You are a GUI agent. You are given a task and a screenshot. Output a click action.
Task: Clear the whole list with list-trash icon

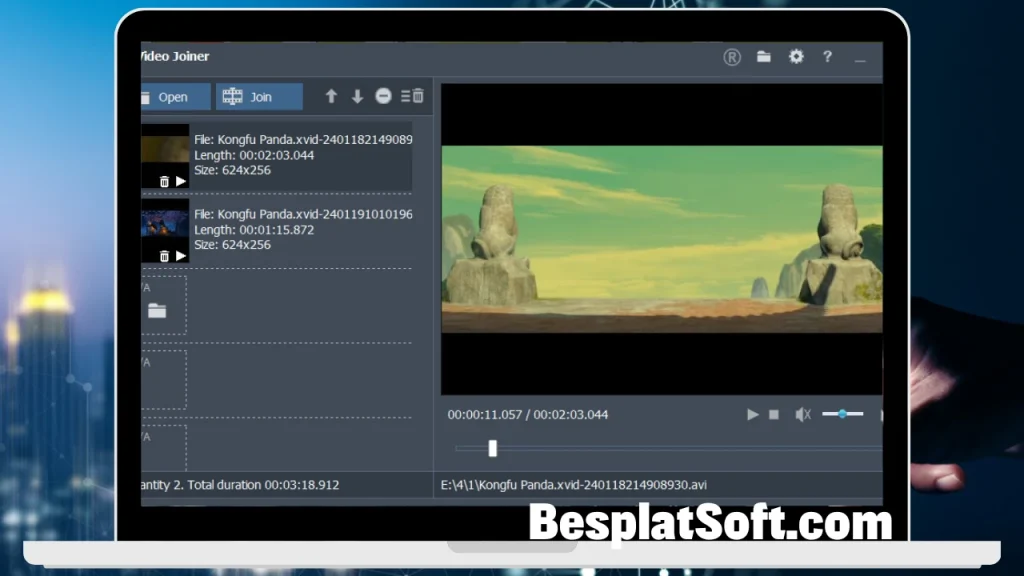click(x=412, y=97)
